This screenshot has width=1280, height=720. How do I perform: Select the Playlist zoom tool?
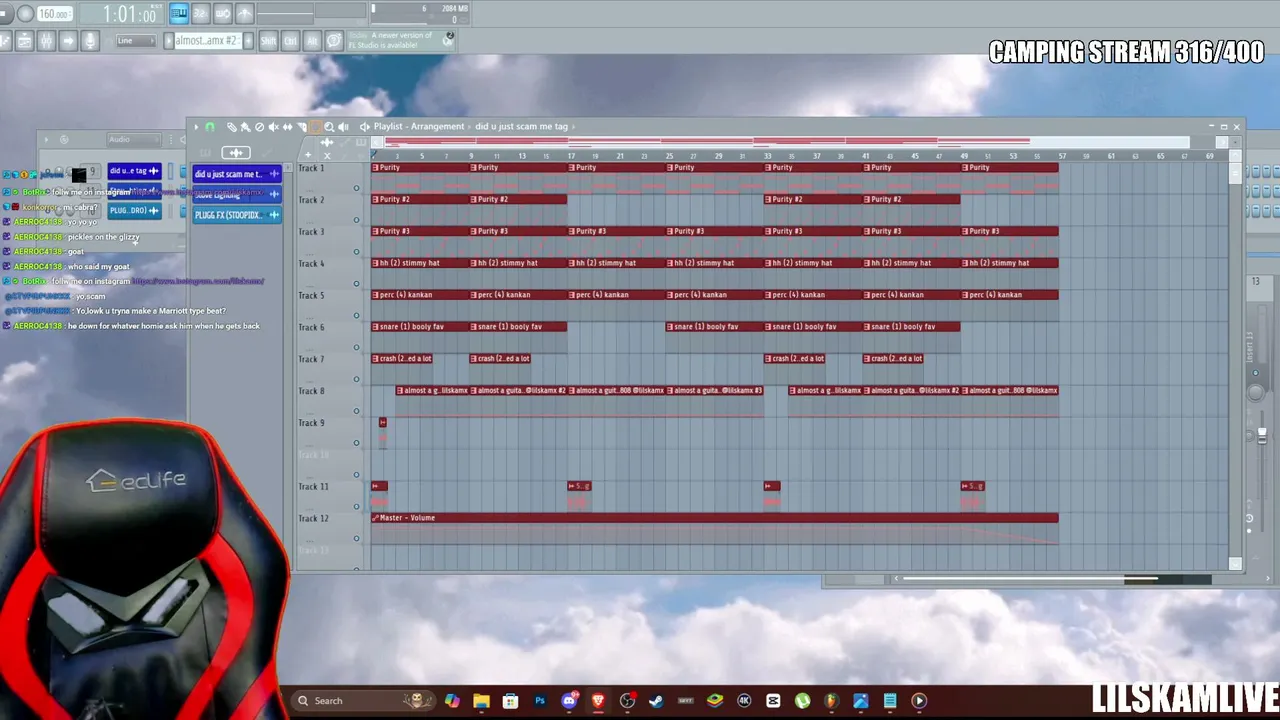coord(330,127)
